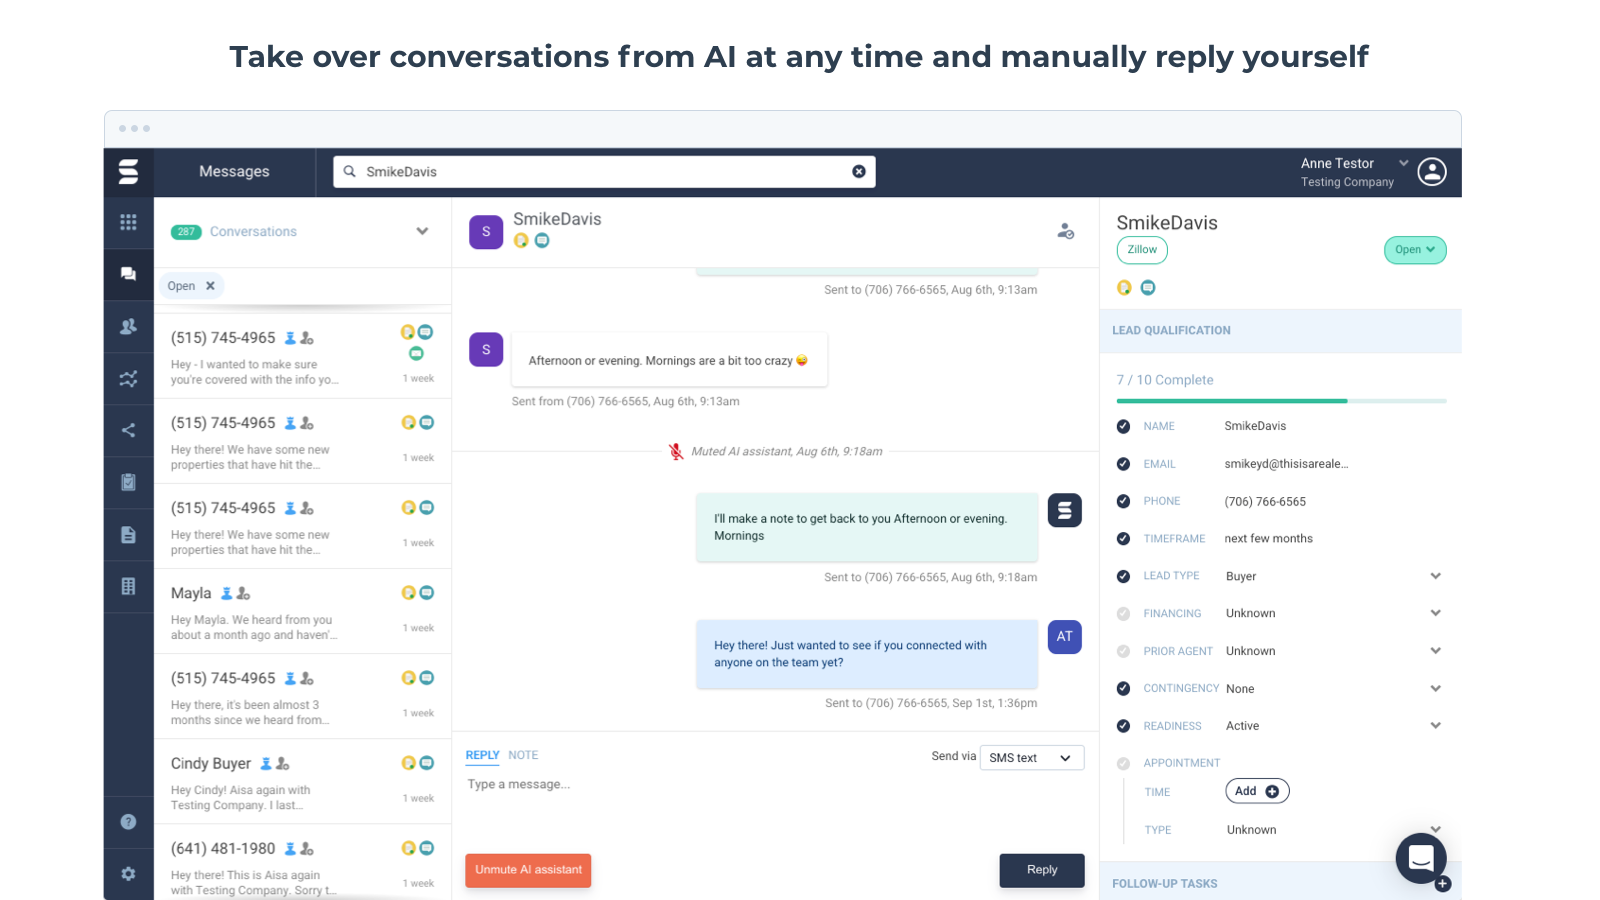Screen dimensions: 1600x900
Task: Click the Share icon in the sidebar
Action: tap(128, 430)
